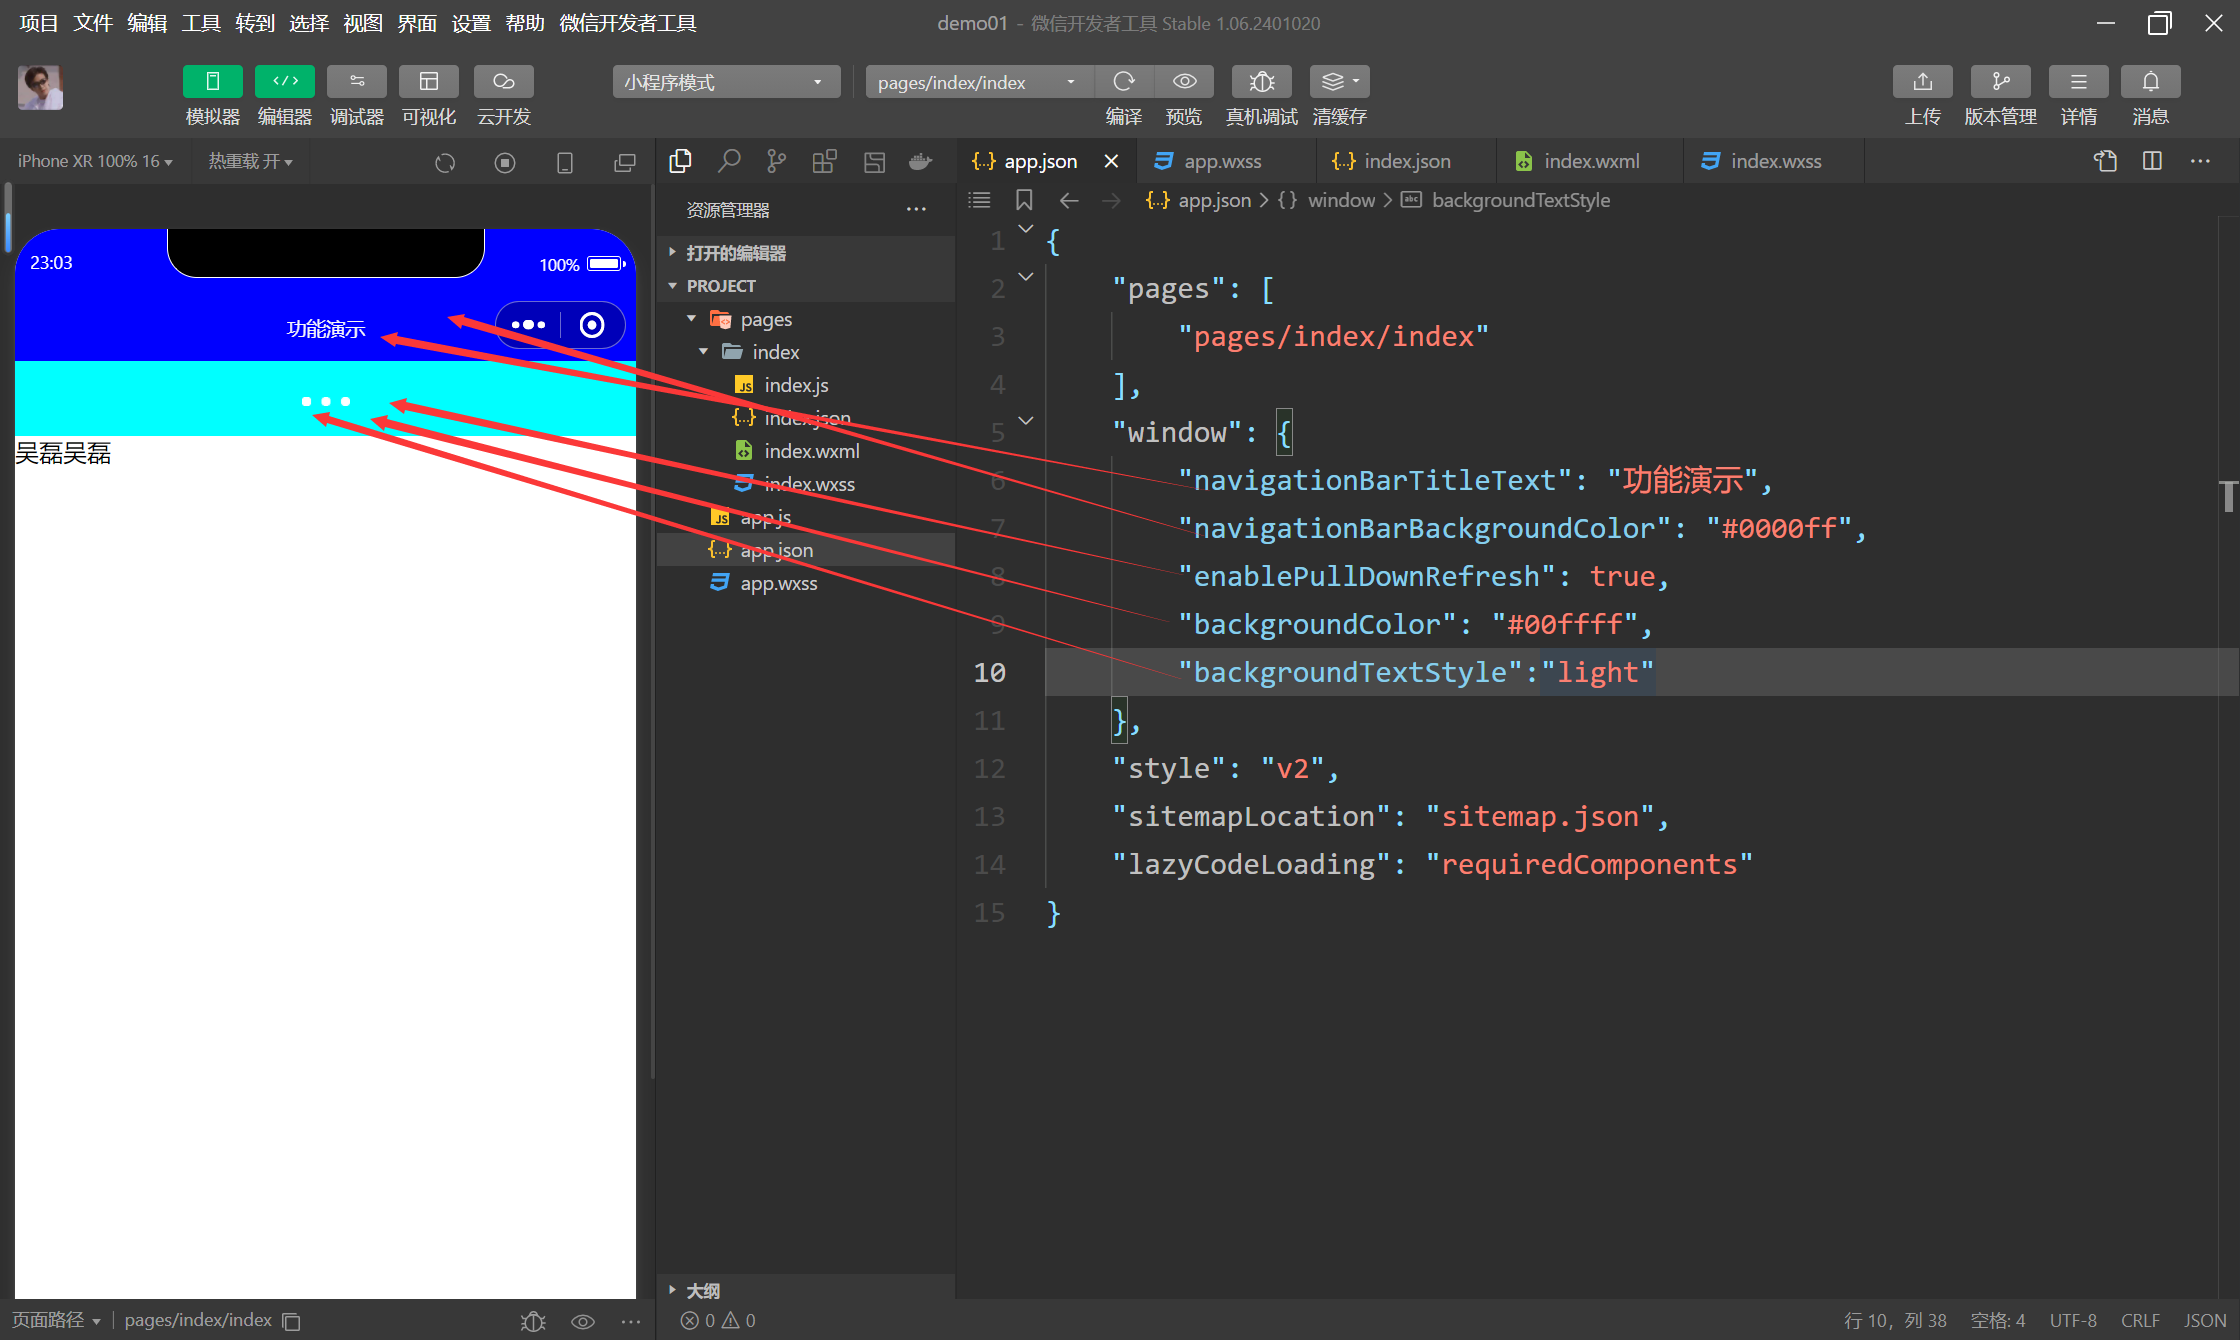Viewport: 2240px width, 1340px height.
Task: Click the Messages bell icon
Action: (x=2150, y=82)
